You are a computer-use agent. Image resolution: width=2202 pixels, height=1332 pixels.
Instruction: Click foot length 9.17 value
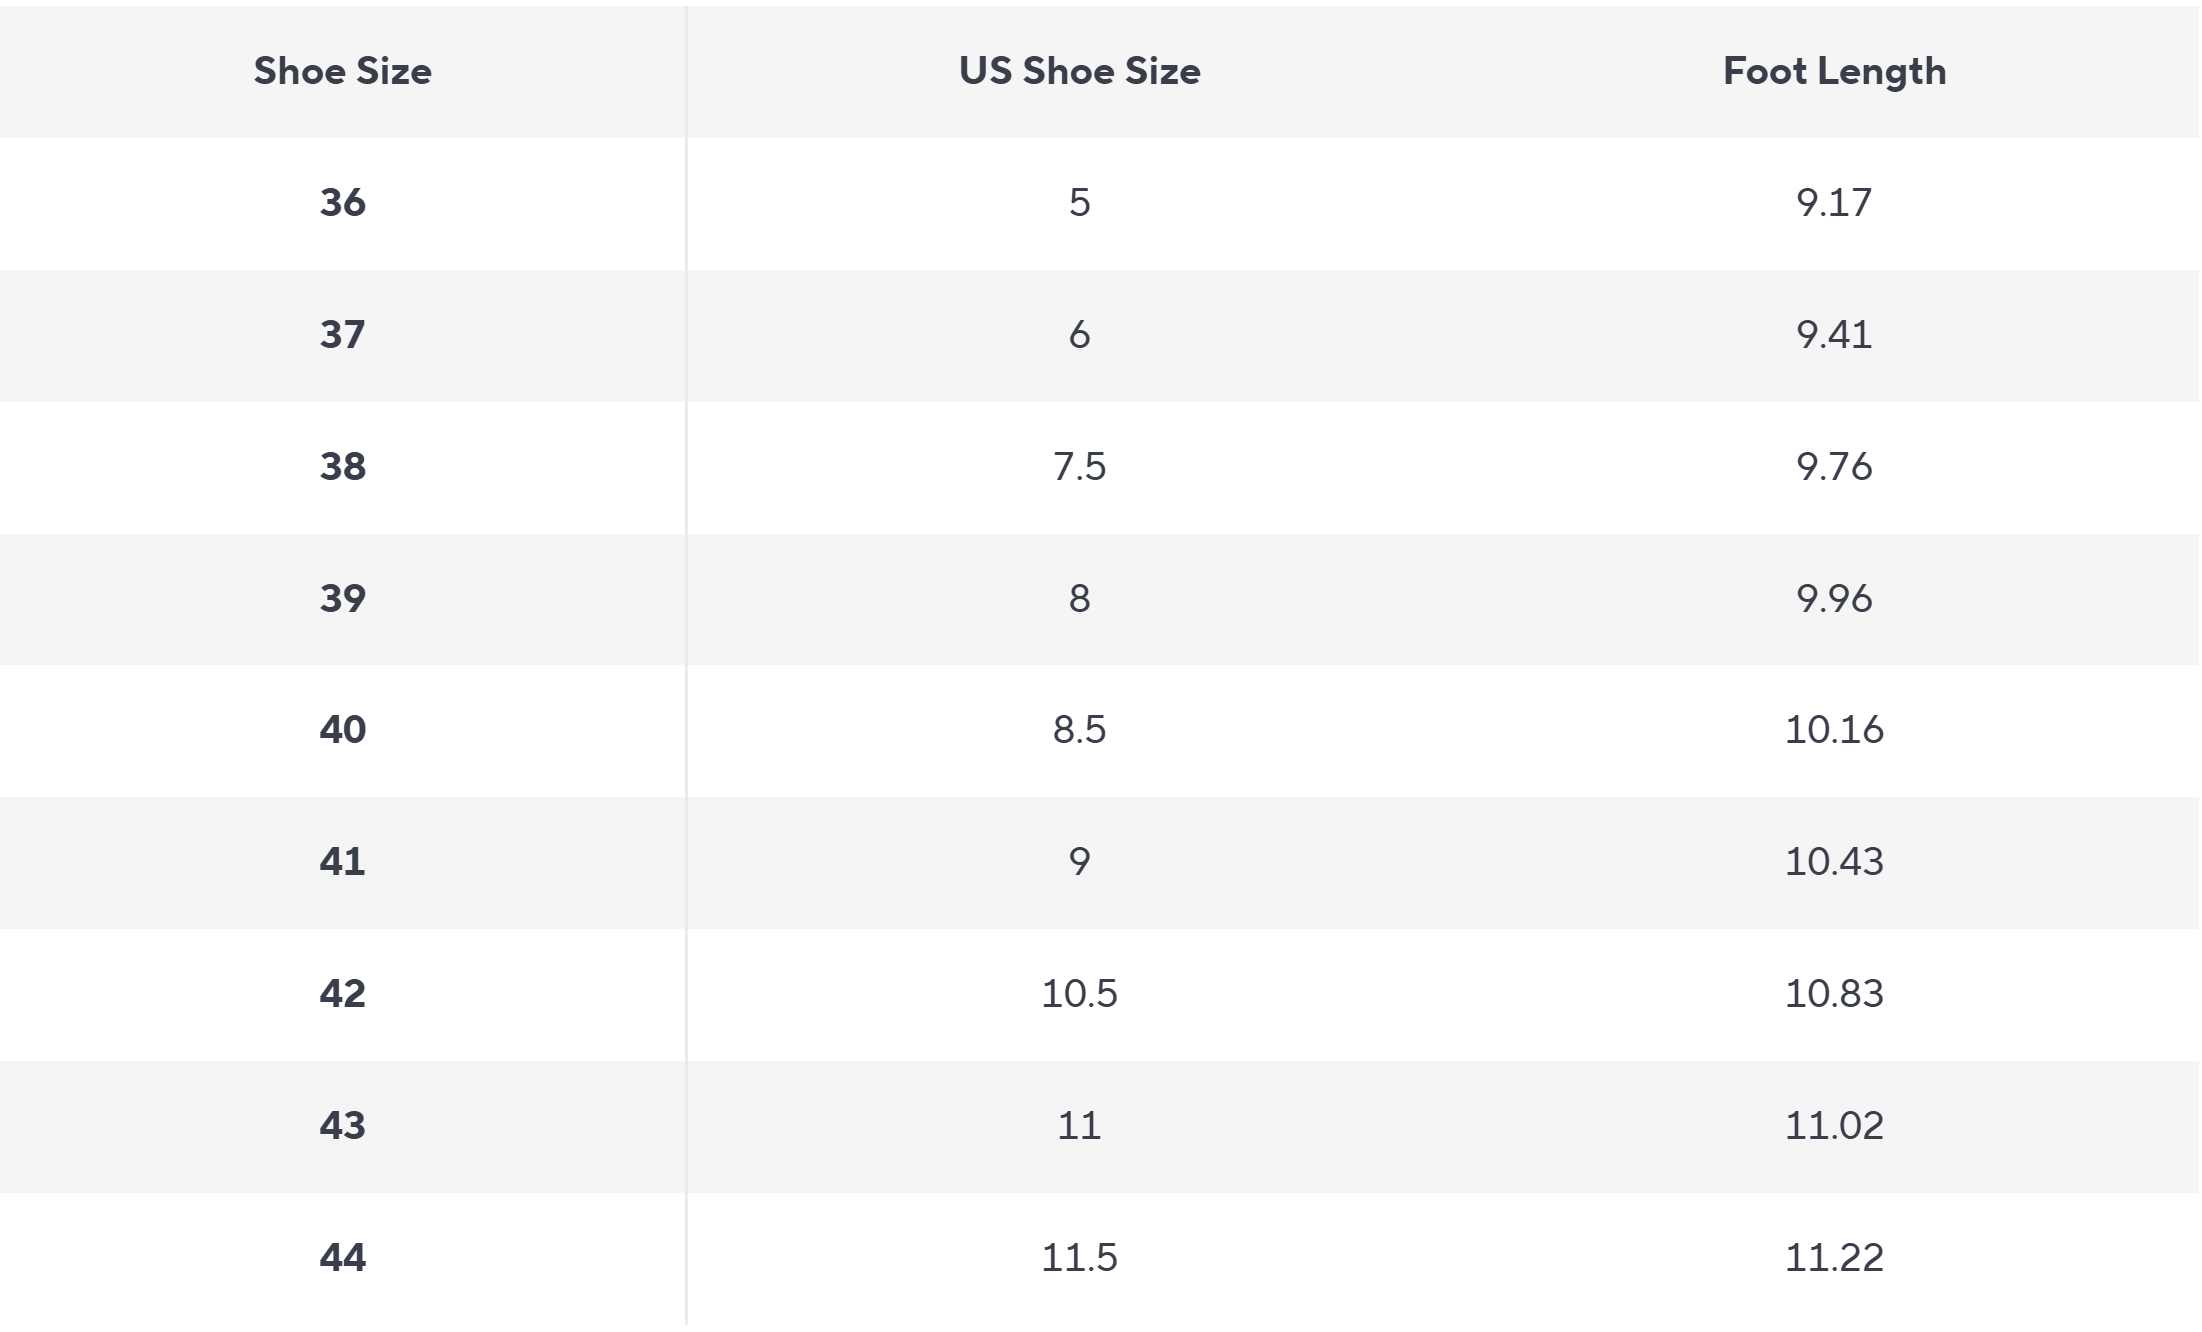[1834, 203]
